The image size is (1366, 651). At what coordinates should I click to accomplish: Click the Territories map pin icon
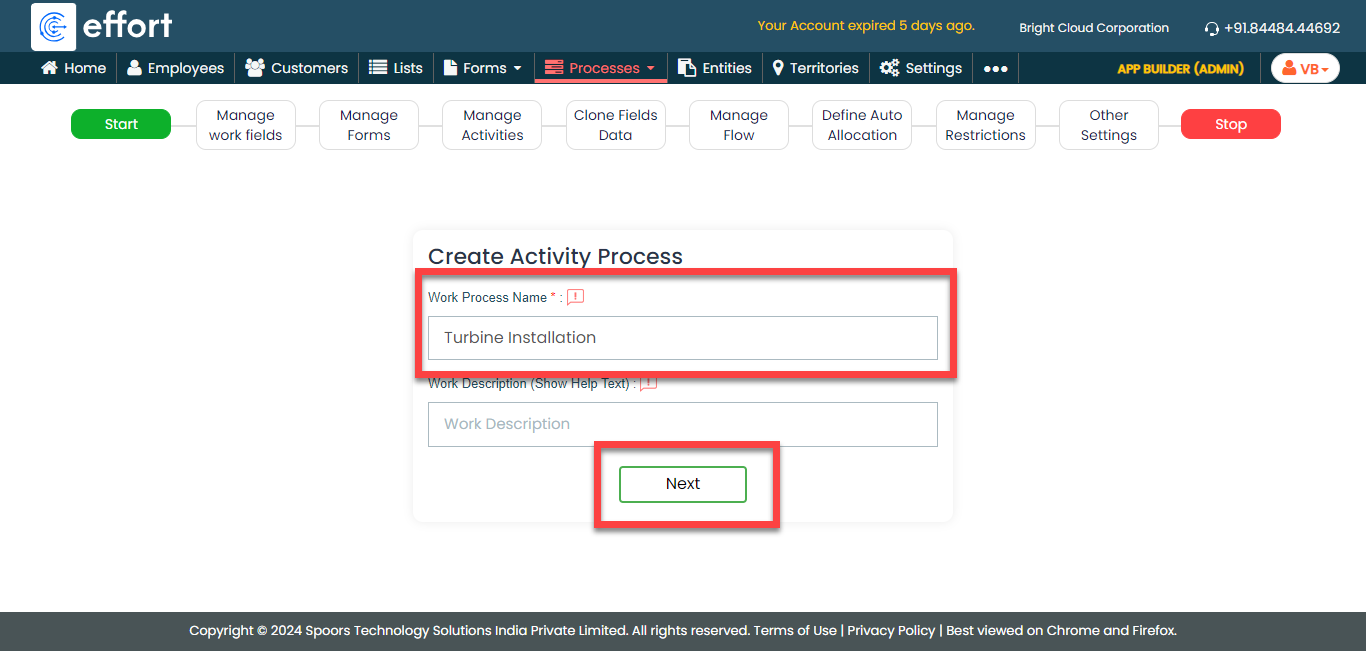[x=778, y=68]
